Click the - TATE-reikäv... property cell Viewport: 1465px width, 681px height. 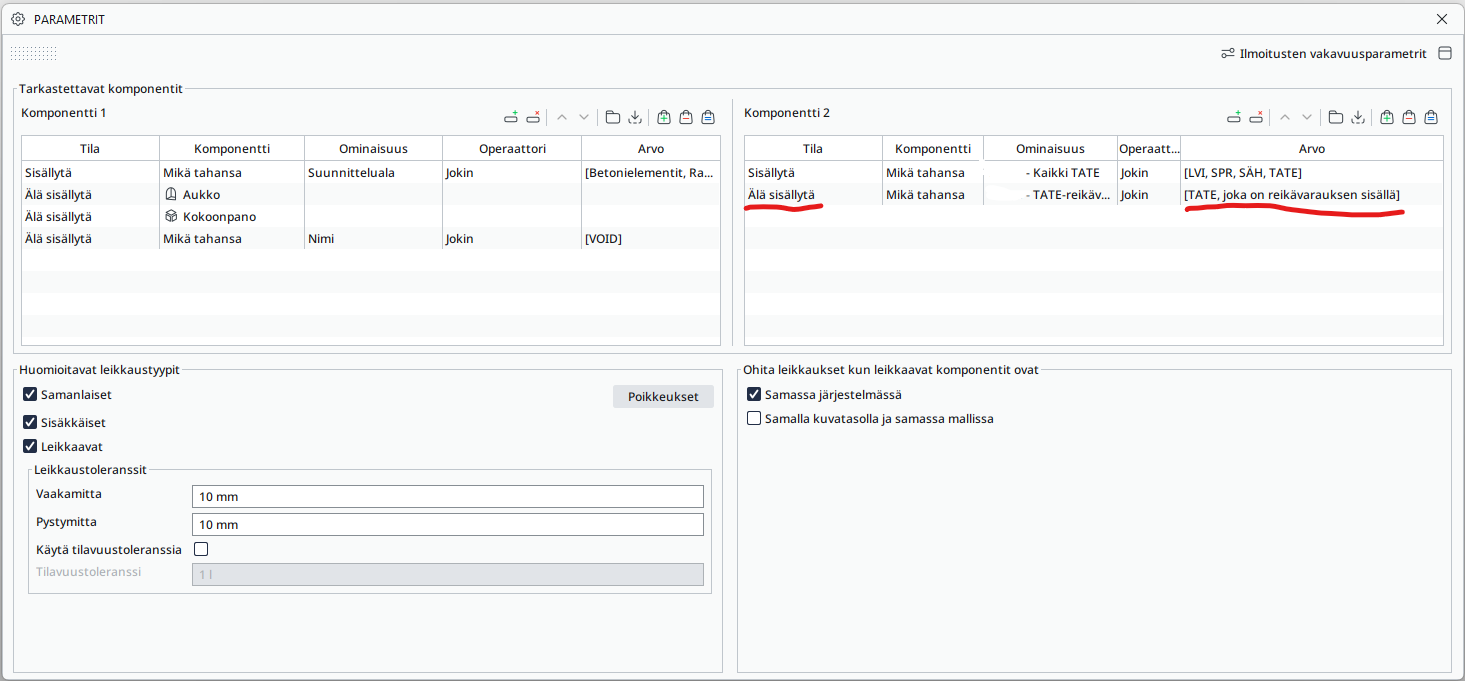tap(1050, 194)
